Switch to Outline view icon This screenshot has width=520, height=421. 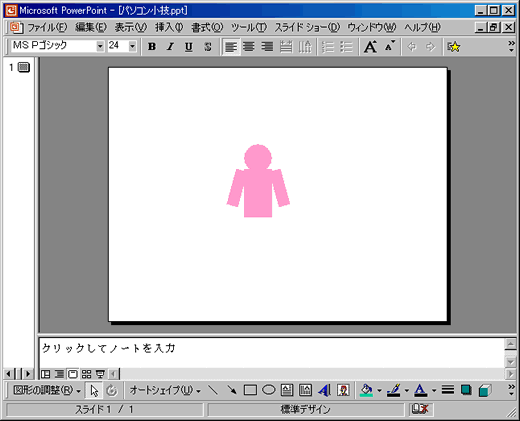(59, 374)
